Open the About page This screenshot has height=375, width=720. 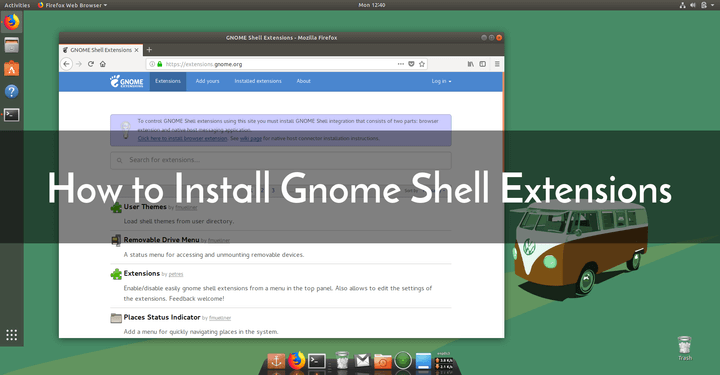(304, 81)
